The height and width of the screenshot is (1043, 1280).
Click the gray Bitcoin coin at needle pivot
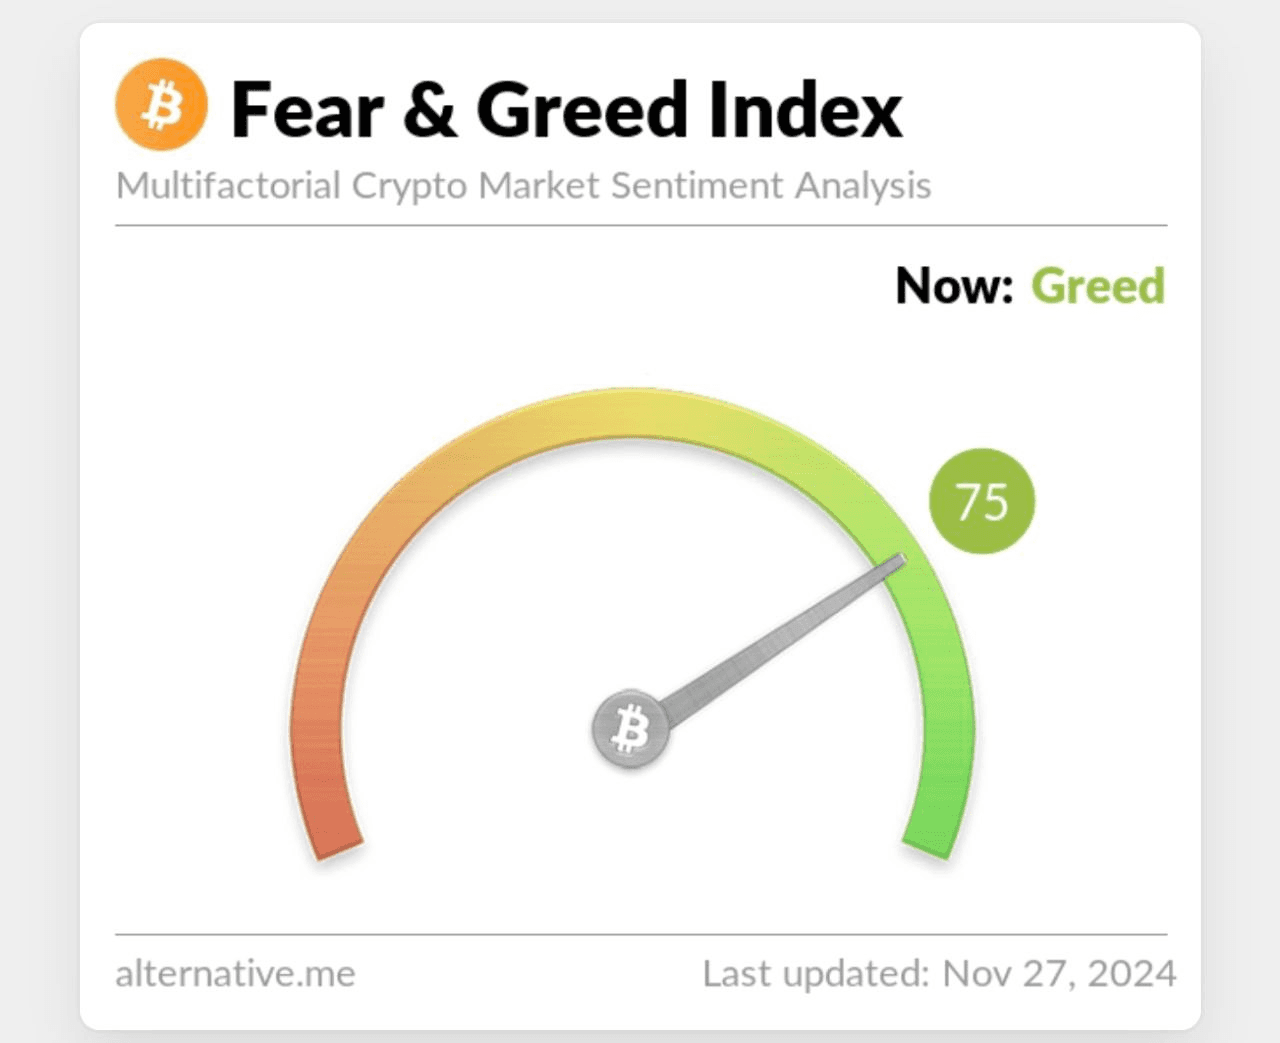[630, 729]
